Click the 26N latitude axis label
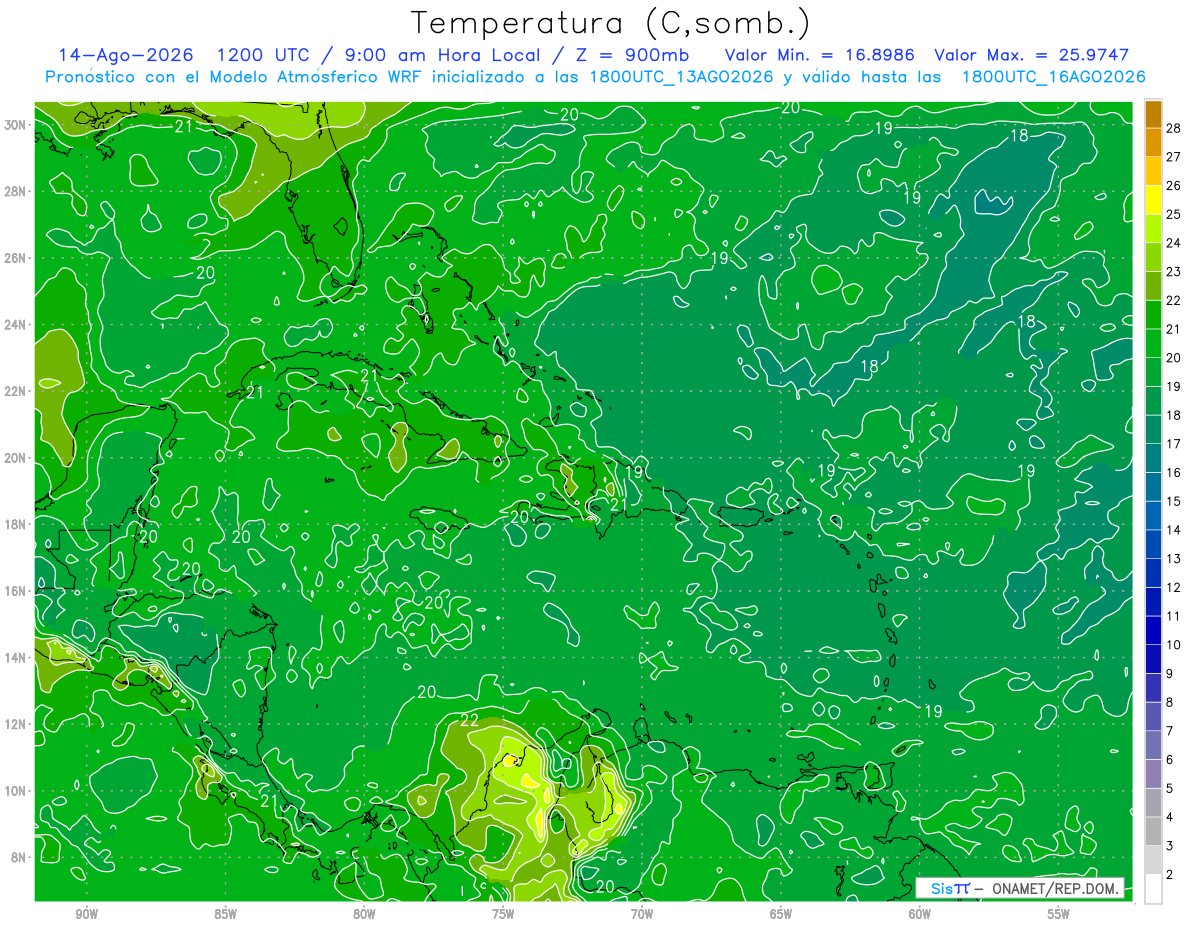 [17, 258]
